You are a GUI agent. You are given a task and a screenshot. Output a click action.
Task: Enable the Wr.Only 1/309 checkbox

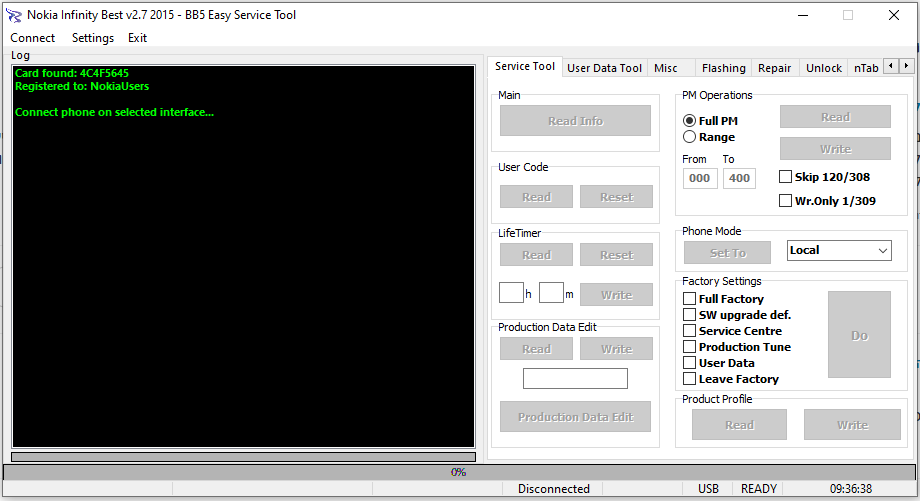(x=785, y=201)
